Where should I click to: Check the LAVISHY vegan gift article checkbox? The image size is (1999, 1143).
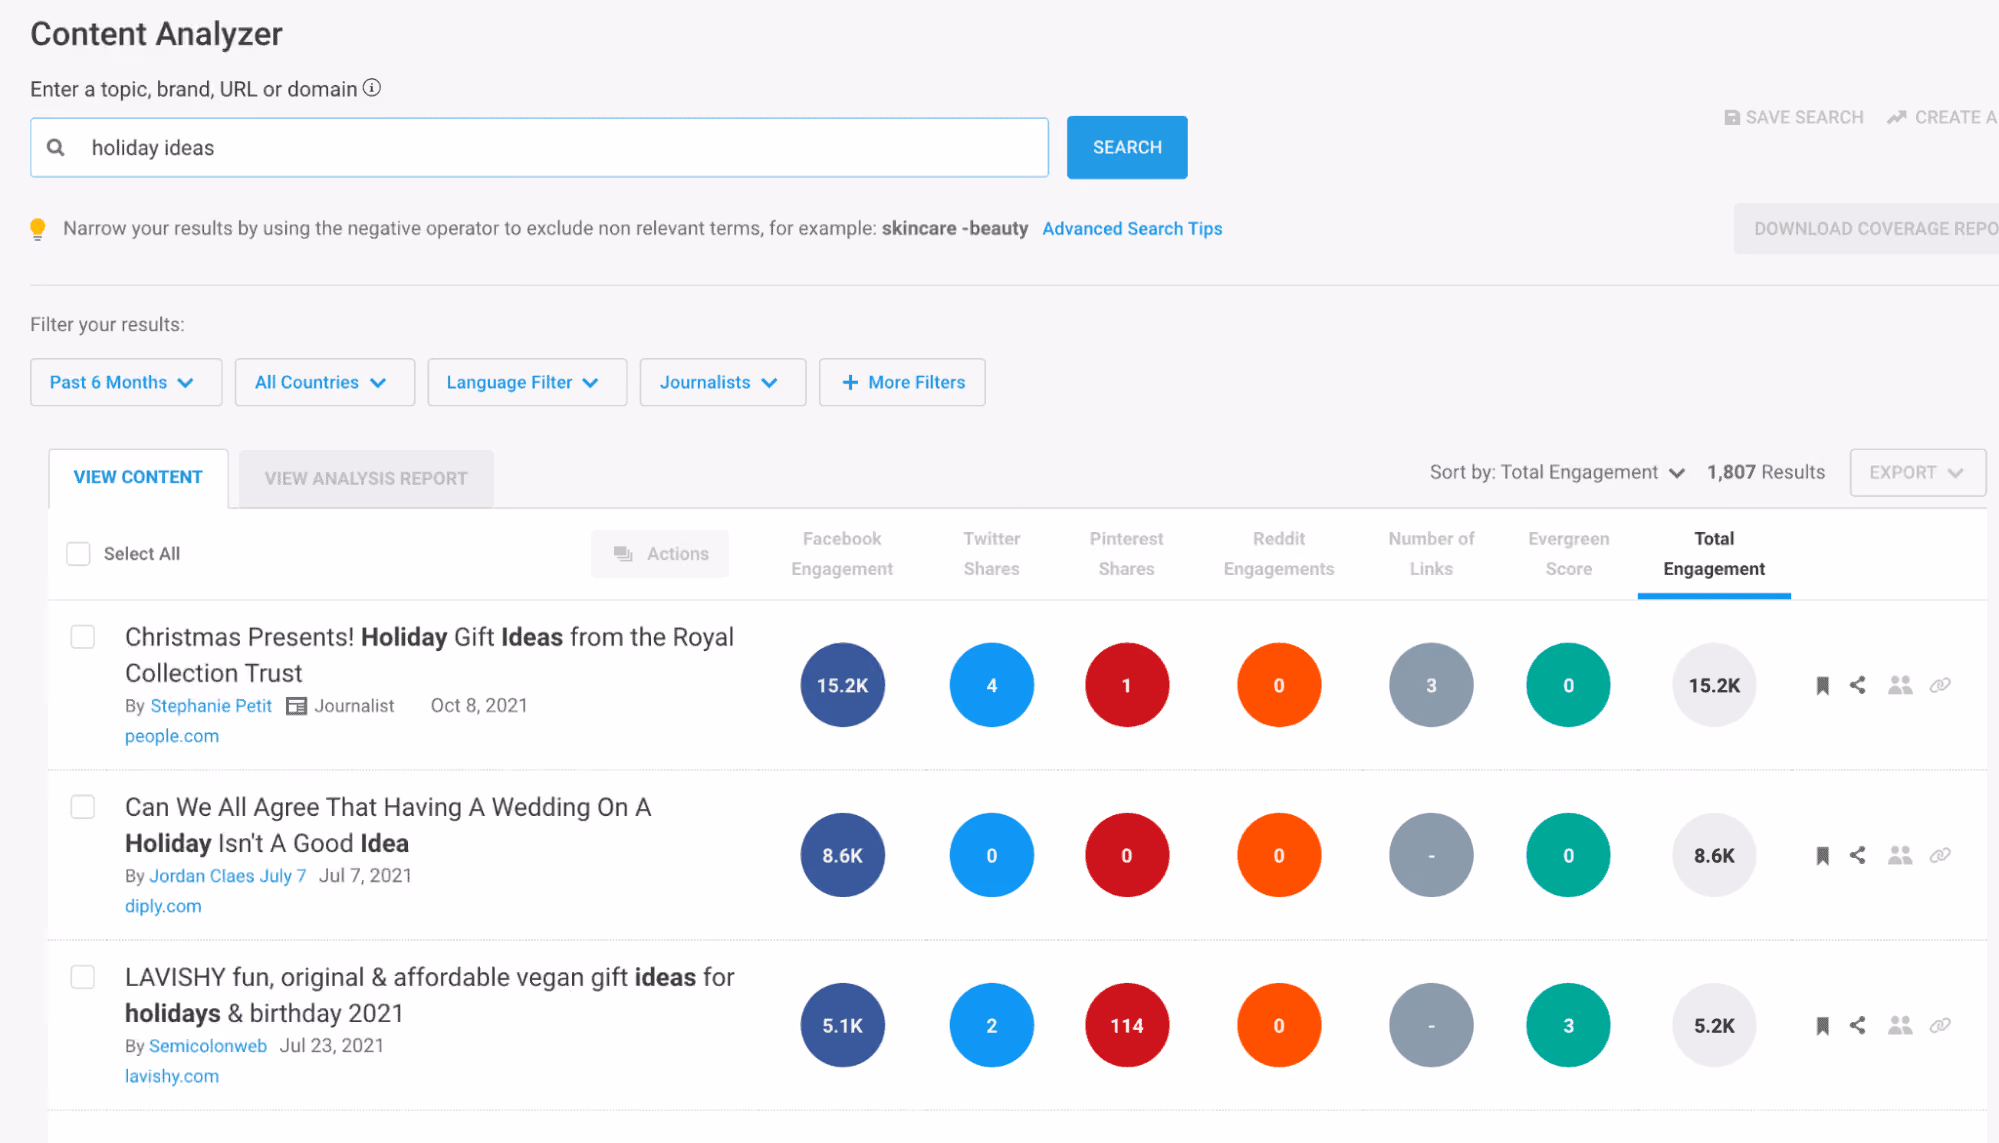tap(83, 977)
